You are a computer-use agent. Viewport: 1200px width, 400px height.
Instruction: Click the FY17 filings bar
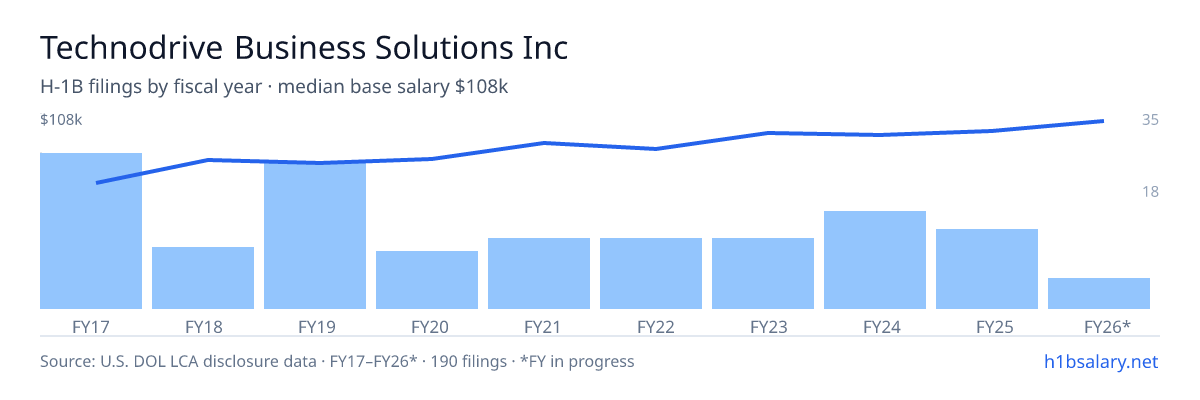(x=91, y=231)
